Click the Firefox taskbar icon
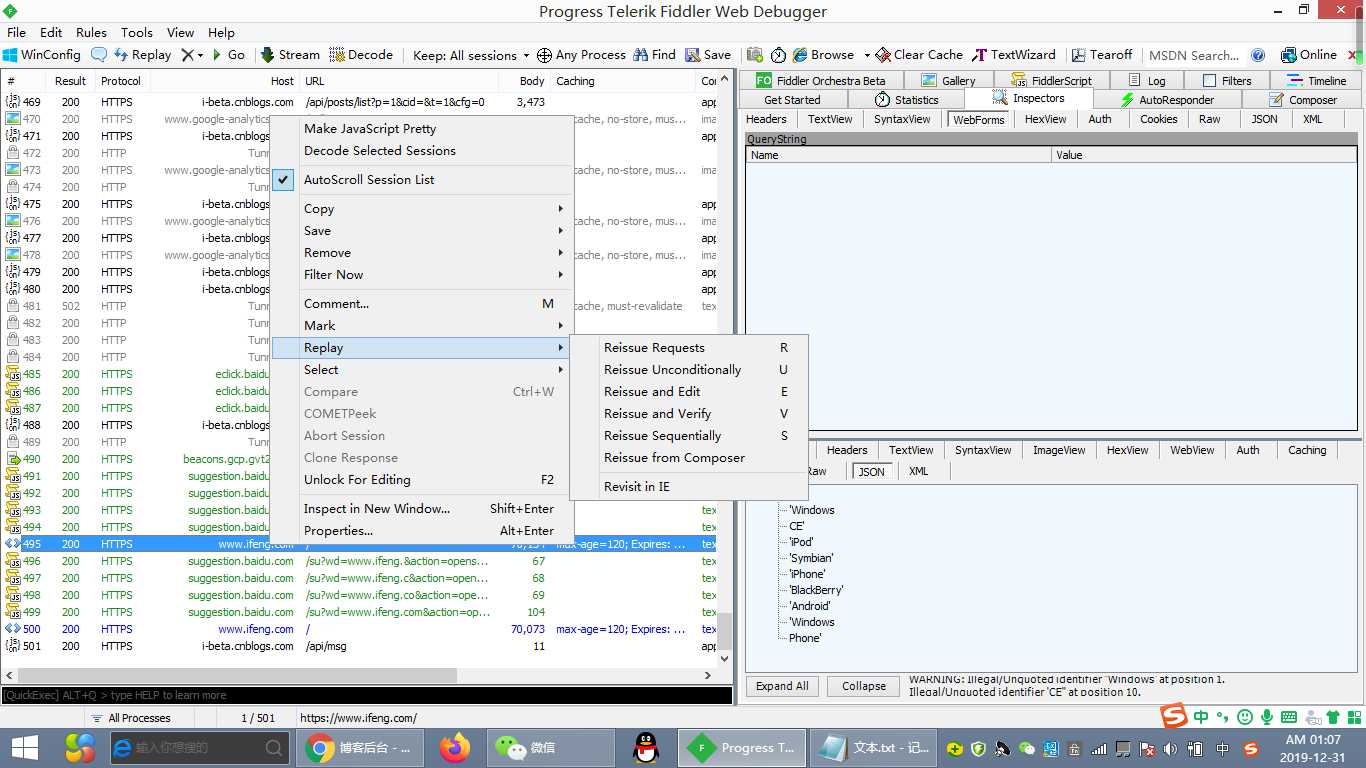The height and width of the screenshot is (768, 1366). (x=455, y=748)
